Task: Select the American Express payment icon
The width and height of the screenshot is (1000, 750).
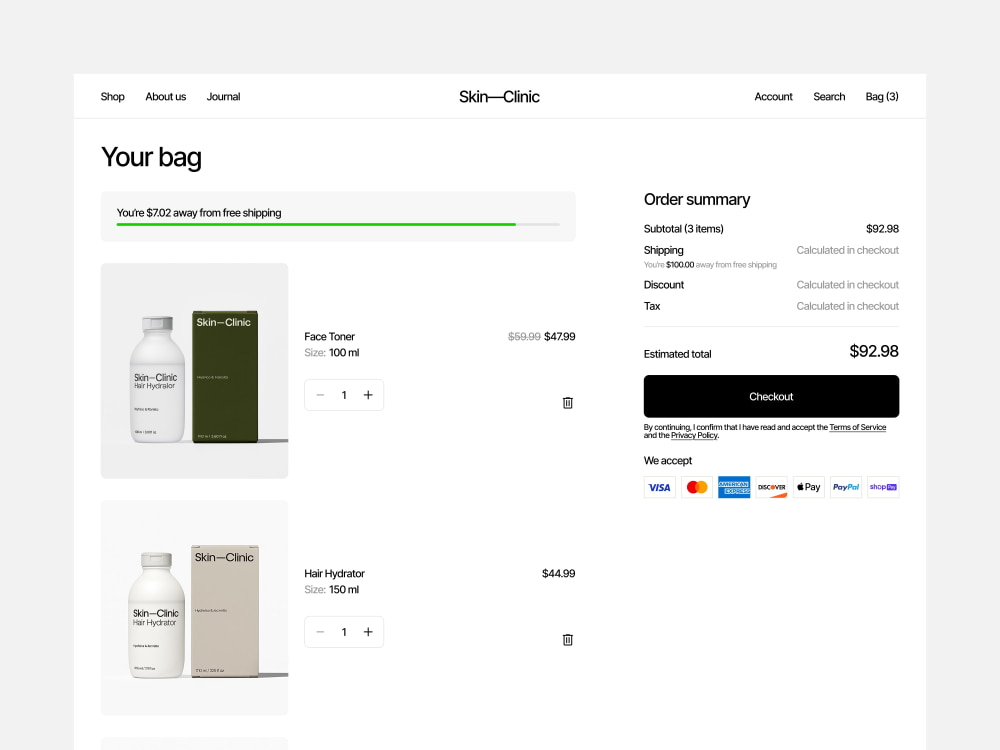Action: (734, 487)
